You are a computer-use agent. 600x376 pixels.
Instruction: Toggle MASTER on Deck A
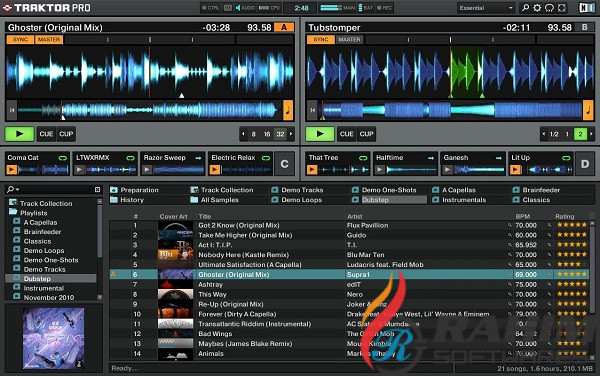[x=49, y=39]
